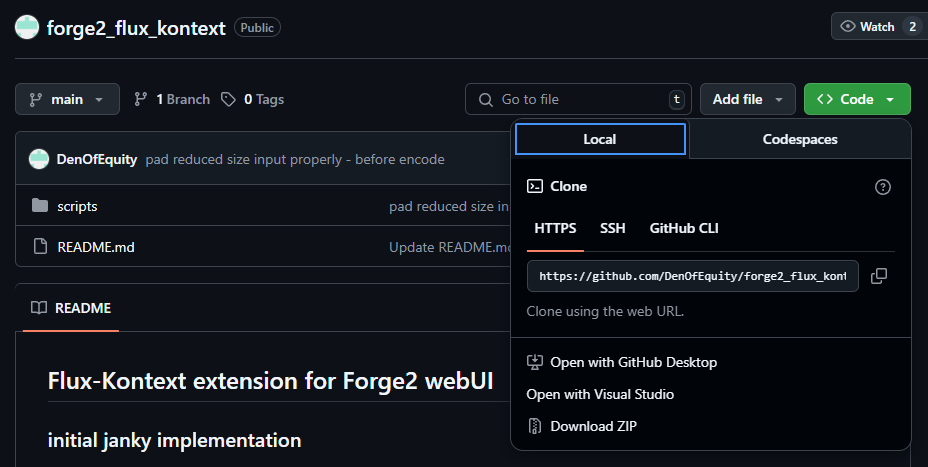Choose Open with GitHub Desktop
Viewport: 928px width, 467px height.
tap(633, 362)
